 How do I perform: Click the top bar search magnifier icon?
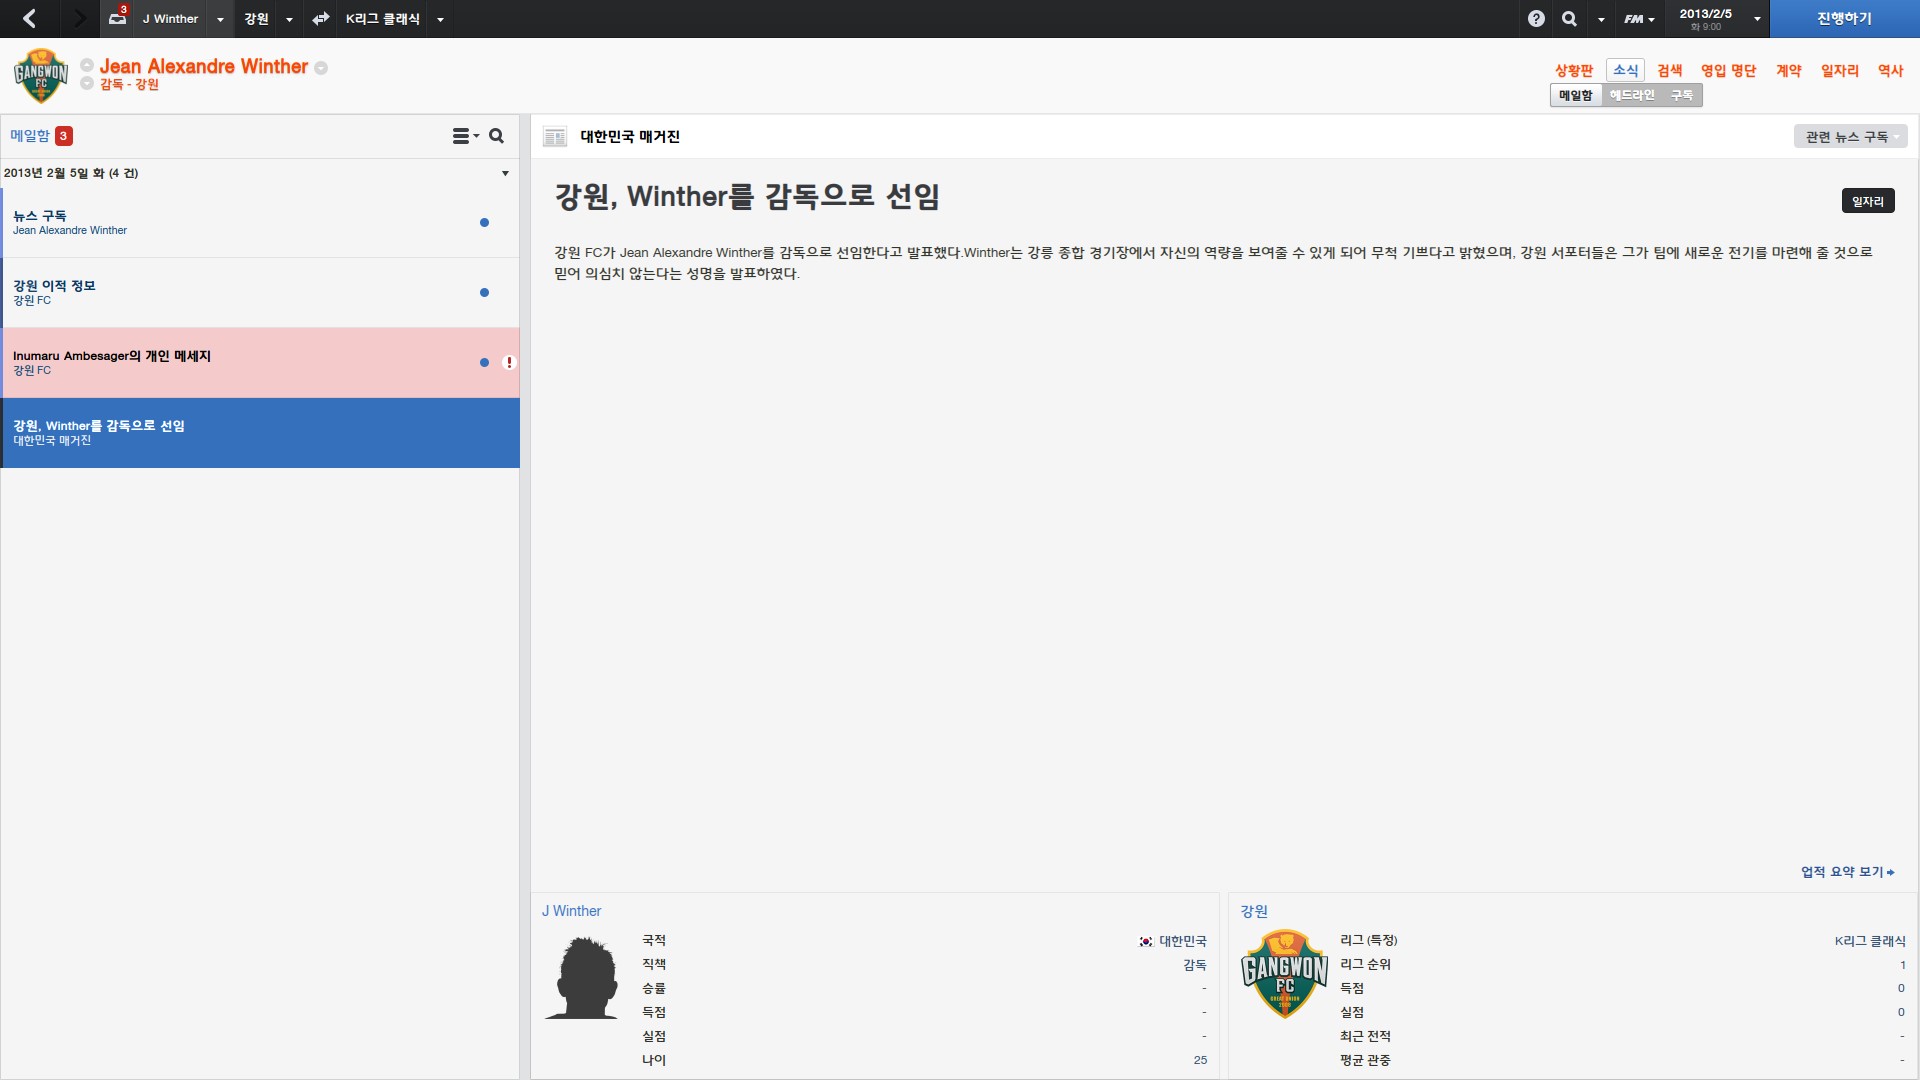point(1570,18)
